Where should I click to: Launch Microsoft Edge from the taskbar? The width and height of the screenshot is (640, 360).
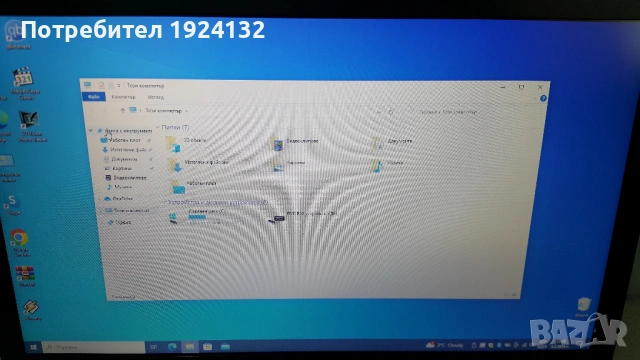pyautogui.click(x=172, y=347)
